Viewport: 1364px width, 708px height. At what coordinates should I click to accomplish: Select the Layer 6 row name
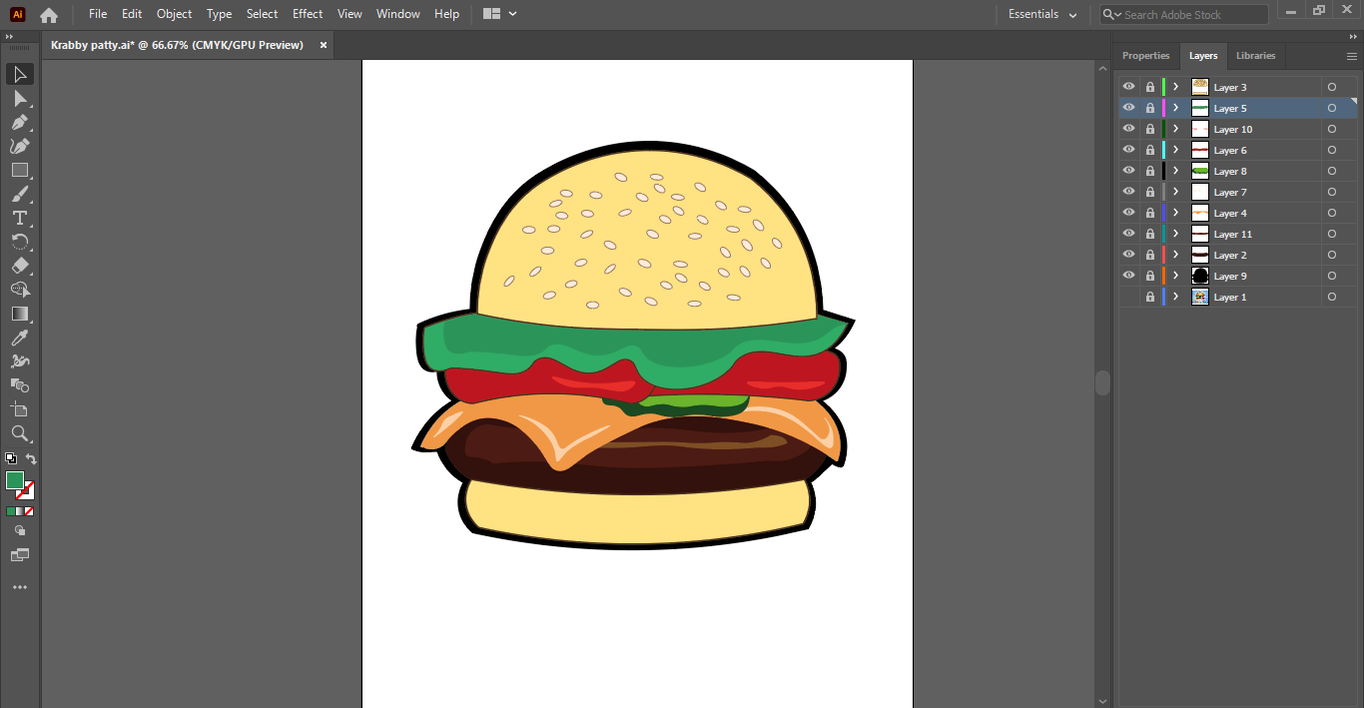[1230, 150]
